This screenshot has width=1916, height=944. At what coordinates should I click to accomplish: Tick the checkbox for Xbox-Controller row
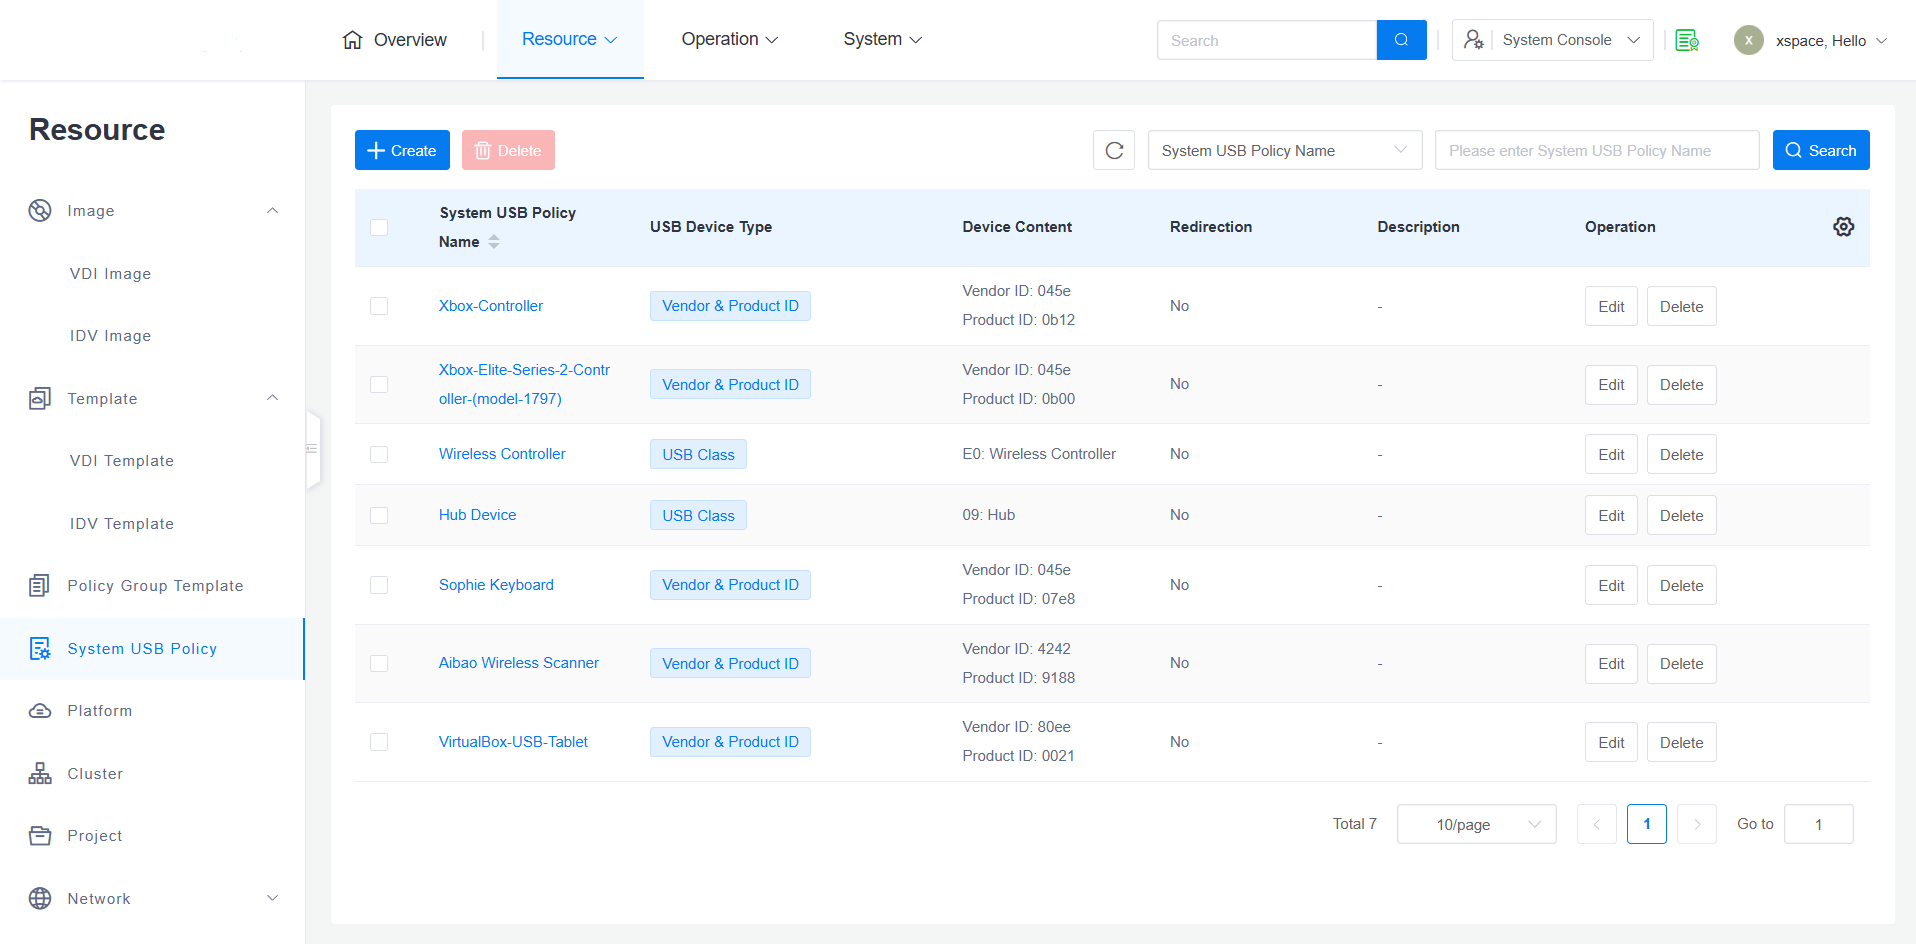(379, 306)
